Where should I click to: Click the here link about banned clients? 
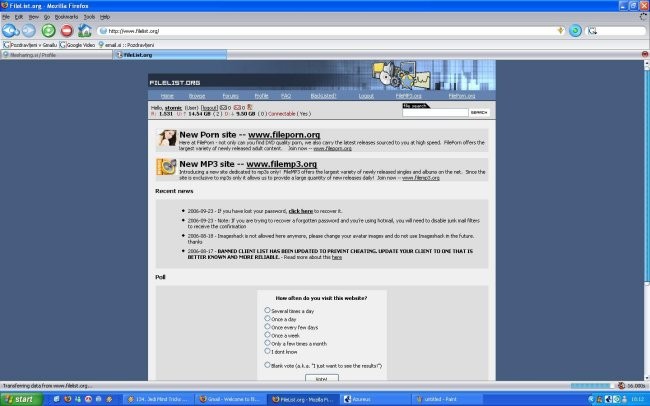[x=337, y=257]
